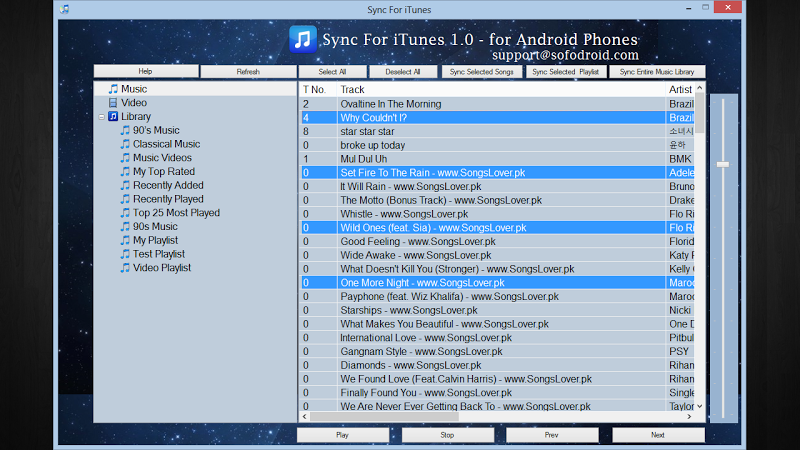Click the Video Playlist note icon
The height and width of the screenshot is (450, 800).
[x=125, y=268]
